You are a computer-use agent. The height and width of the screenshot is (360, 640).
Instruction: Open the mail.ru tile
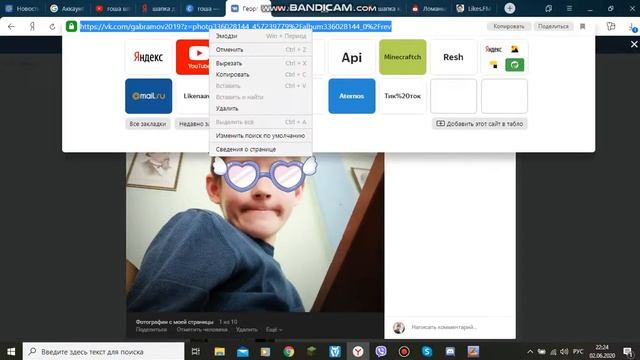(148, 96)
